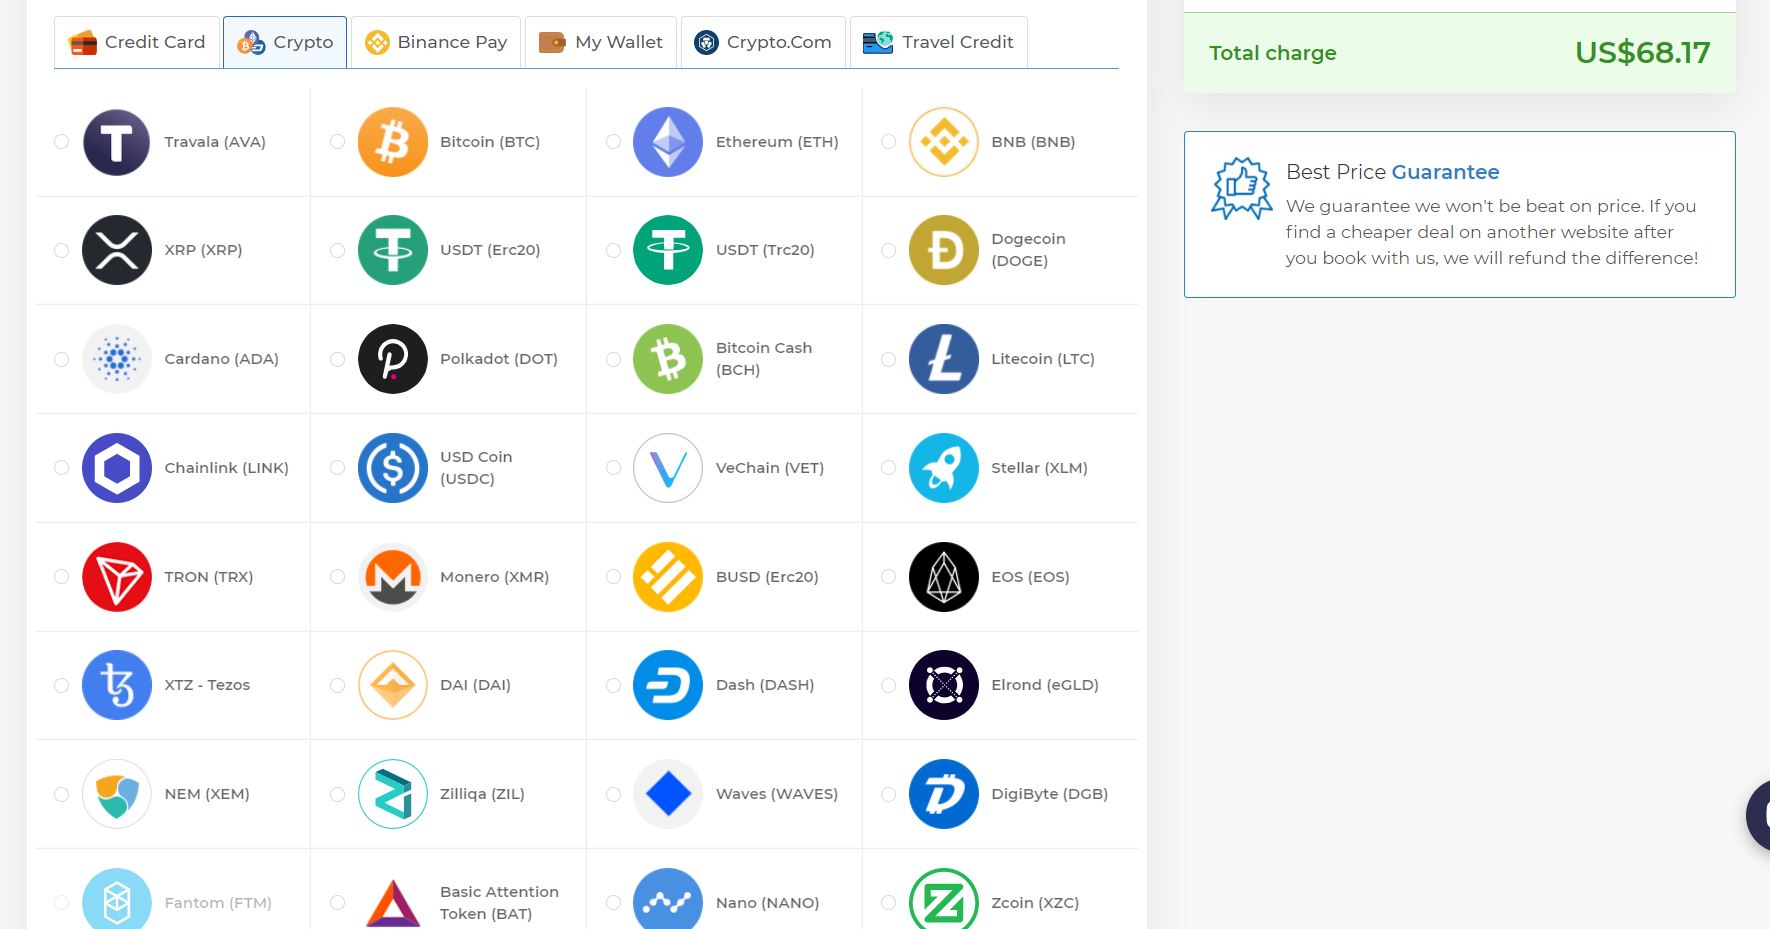This screenshot has height=929, width=1770.
Task: Click the US$68.17 total charge amount
Action: (1642, 52)
